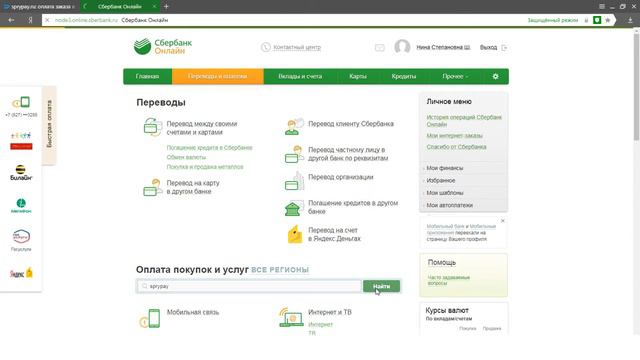
Task: Open История операций Сбербанк Онлайн link
Action: [x=464, y=121]
